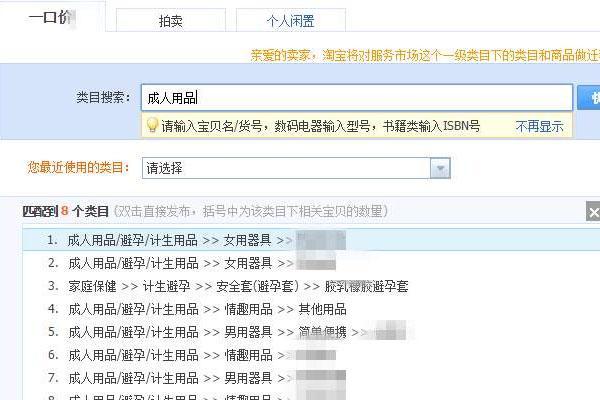
Task: Open the 个人闲置 tab
Action: pos(291,20)
